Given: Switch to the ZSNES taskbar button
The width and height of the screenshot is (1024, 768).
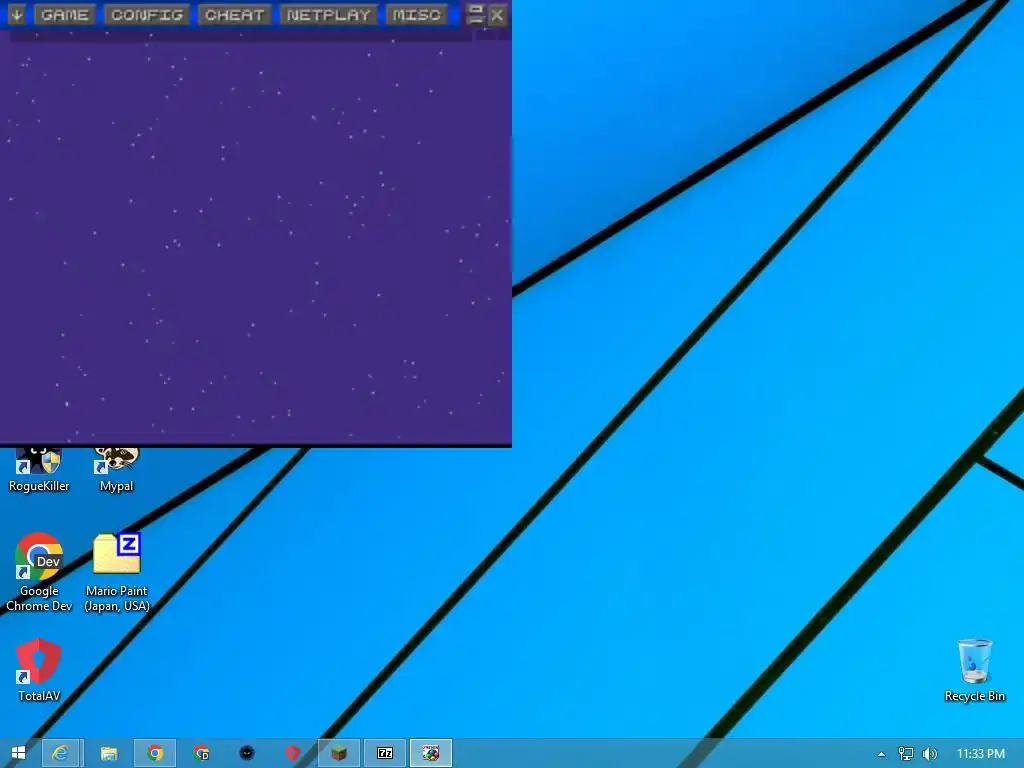Looking at the screenshot, I should pos(430,753).
